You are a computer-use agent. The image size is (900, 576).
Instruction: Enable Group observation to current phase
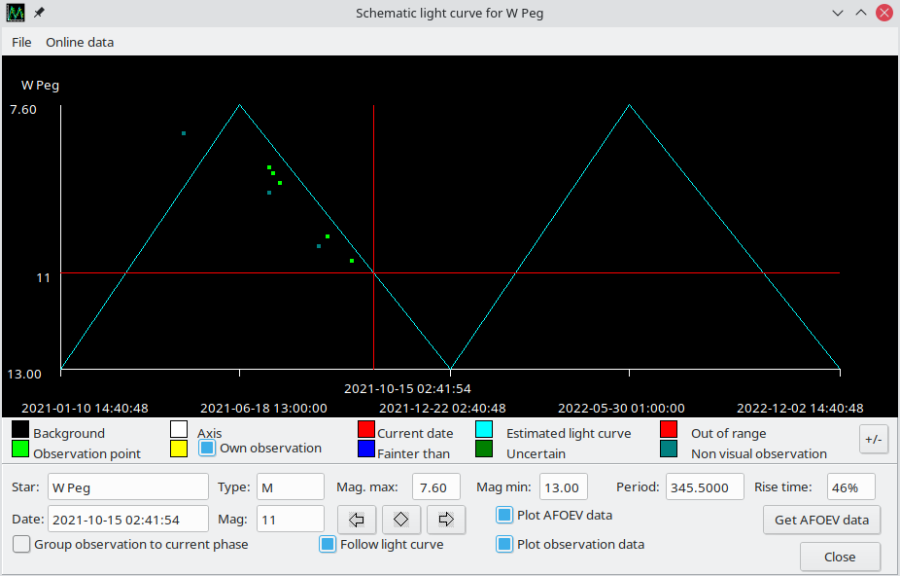coord(21,544)
